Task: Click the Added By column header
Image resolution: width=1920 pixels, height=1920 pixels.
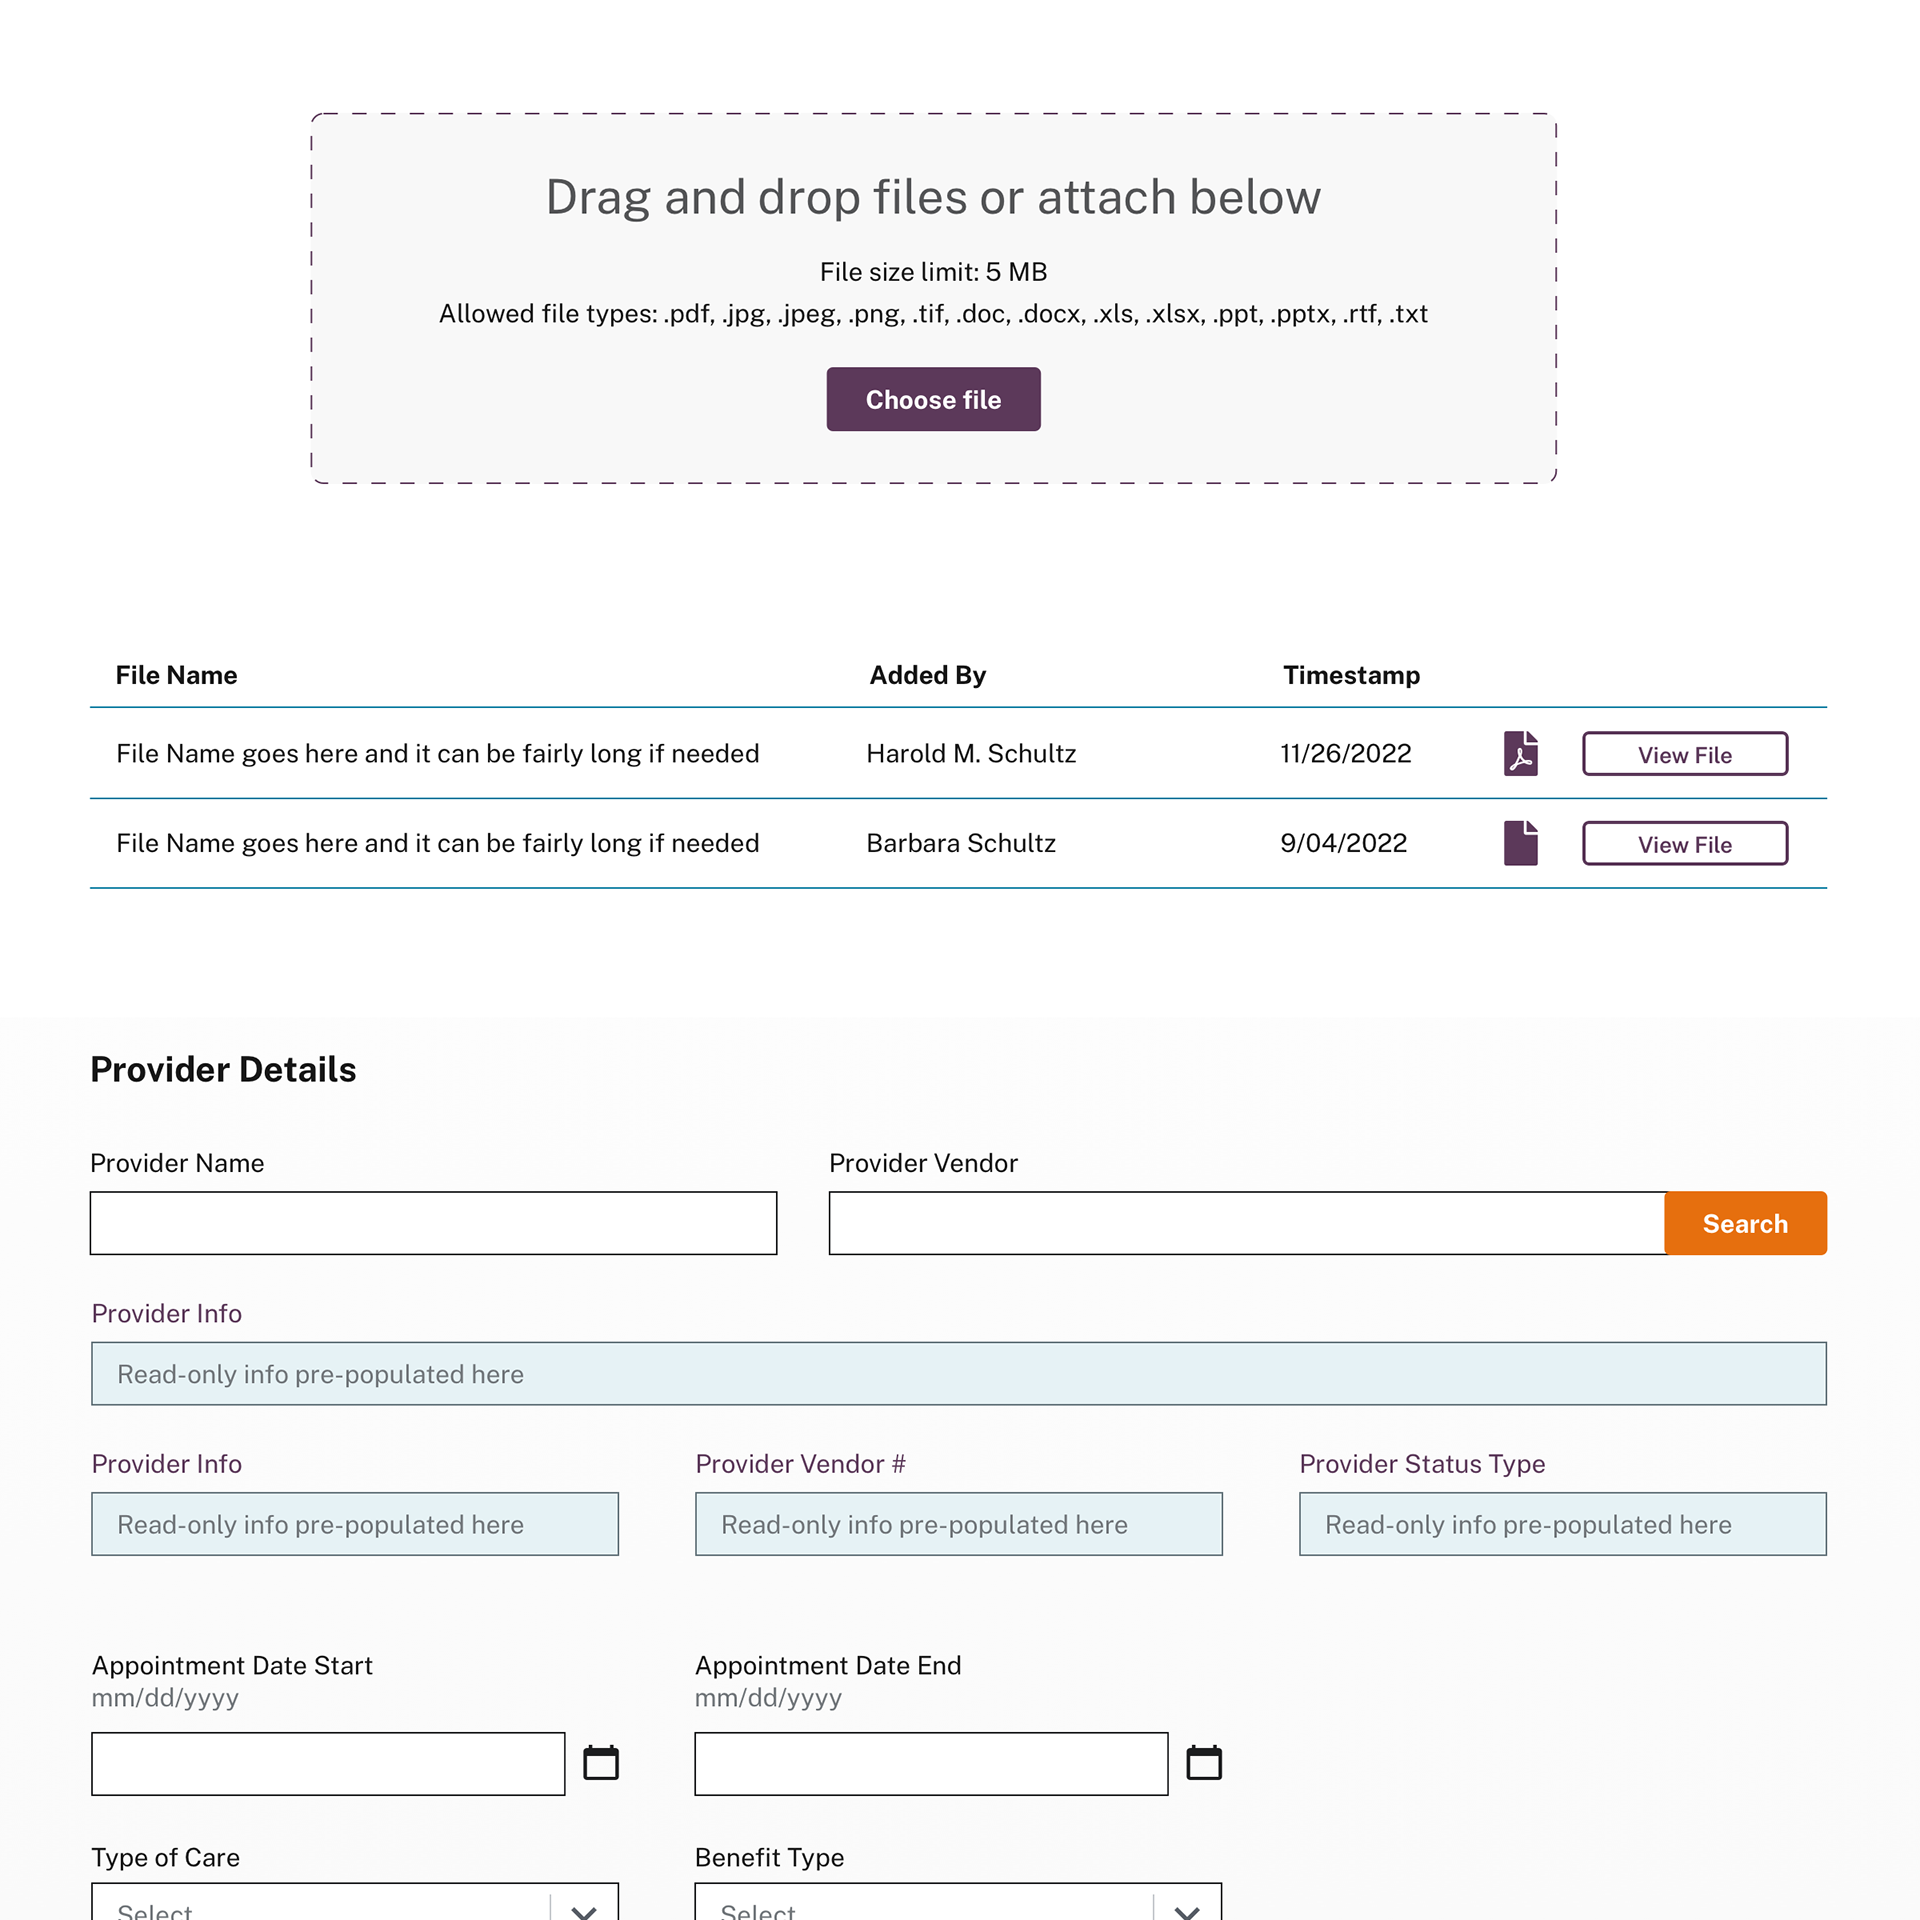Action: coord(927,675)
